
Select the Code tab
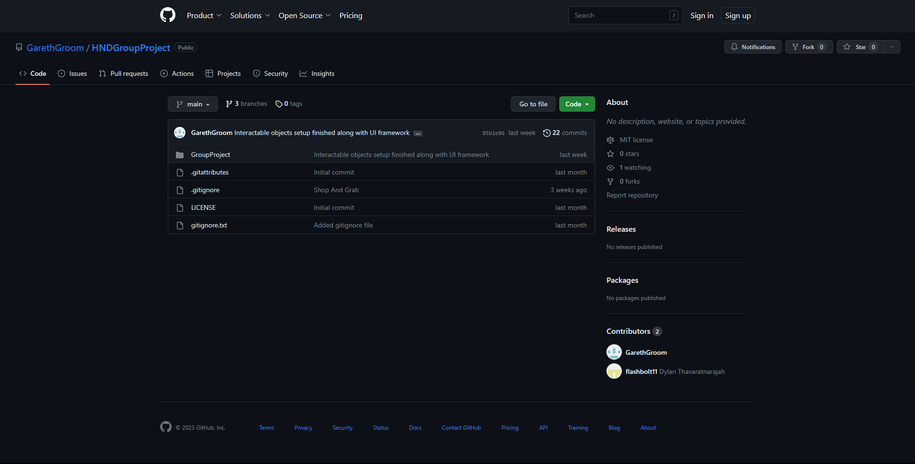tap(33, 74)
